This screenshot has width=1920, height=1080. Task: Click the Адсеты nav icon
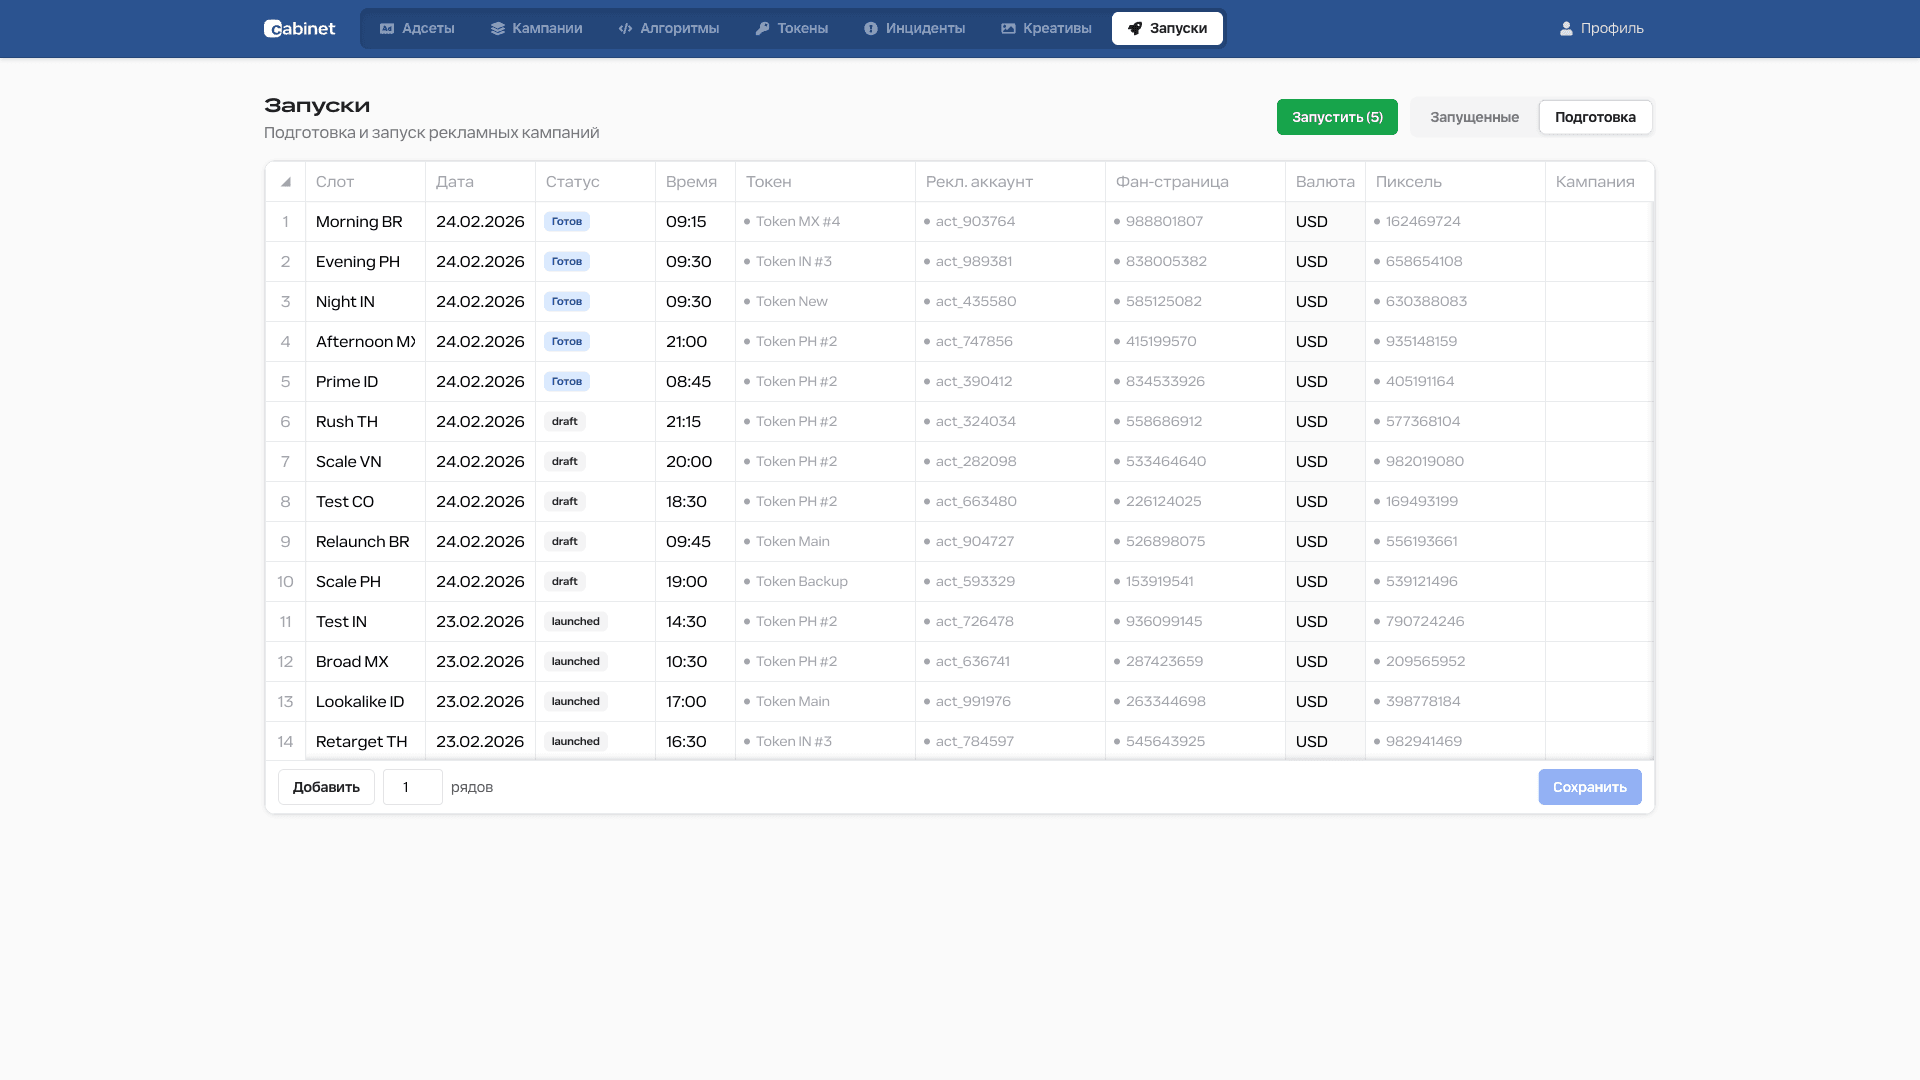[x=387, y=29]
